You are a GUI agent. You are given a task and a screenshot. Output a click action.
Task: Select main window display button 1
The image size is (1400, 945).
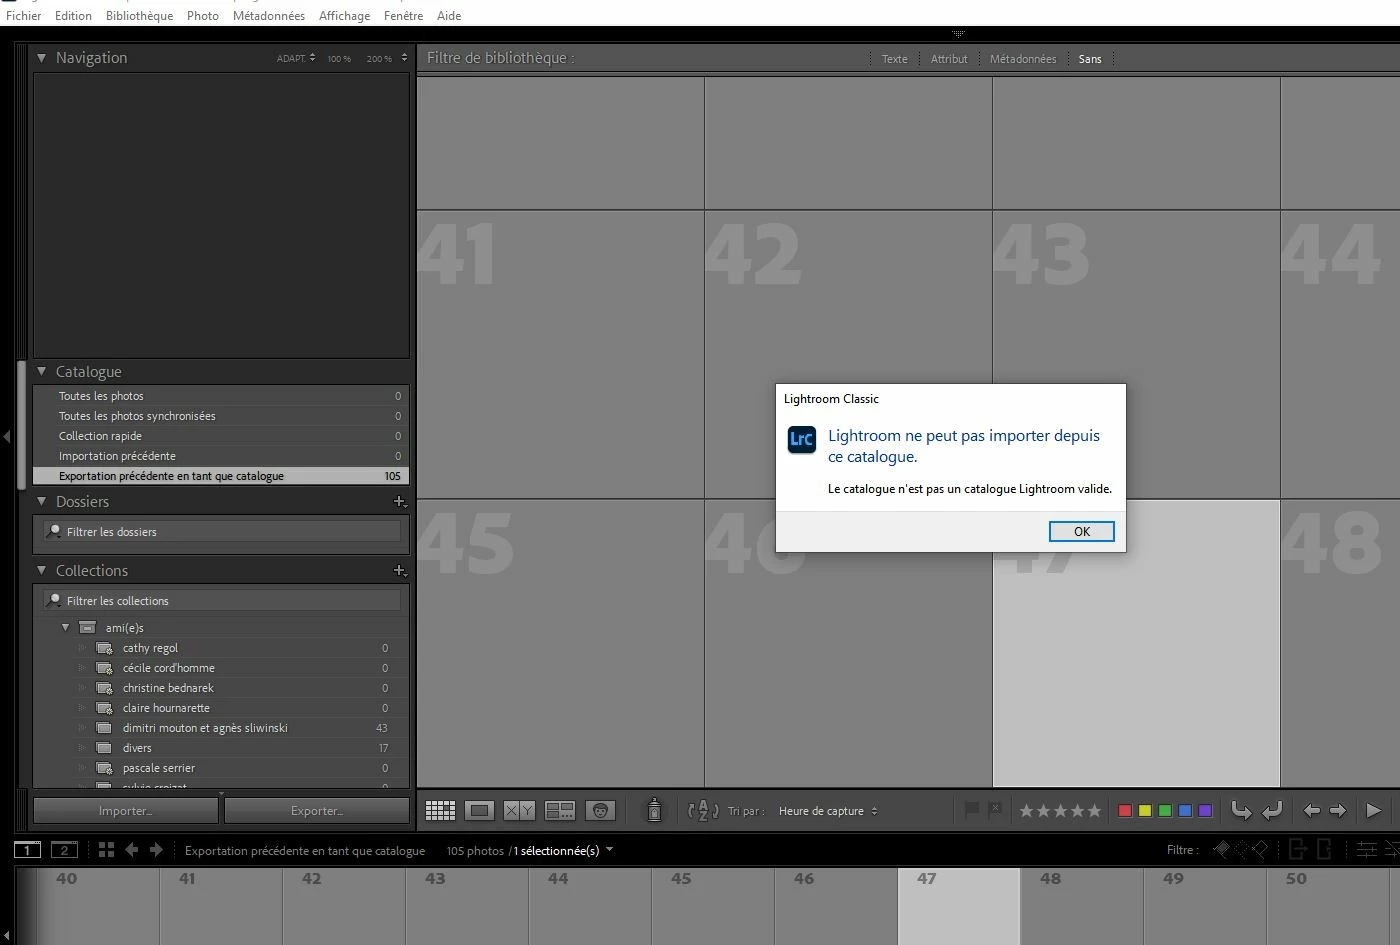click(x=27, y=850)
